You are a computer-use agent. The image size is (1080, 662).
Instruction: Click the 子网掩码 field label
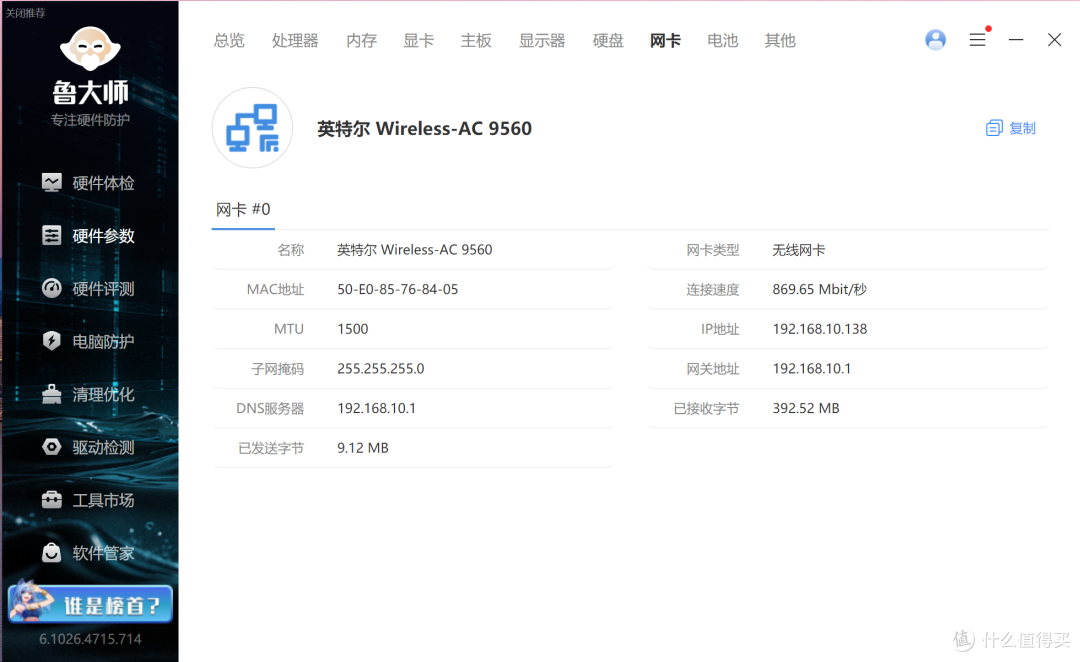[278, 369]
